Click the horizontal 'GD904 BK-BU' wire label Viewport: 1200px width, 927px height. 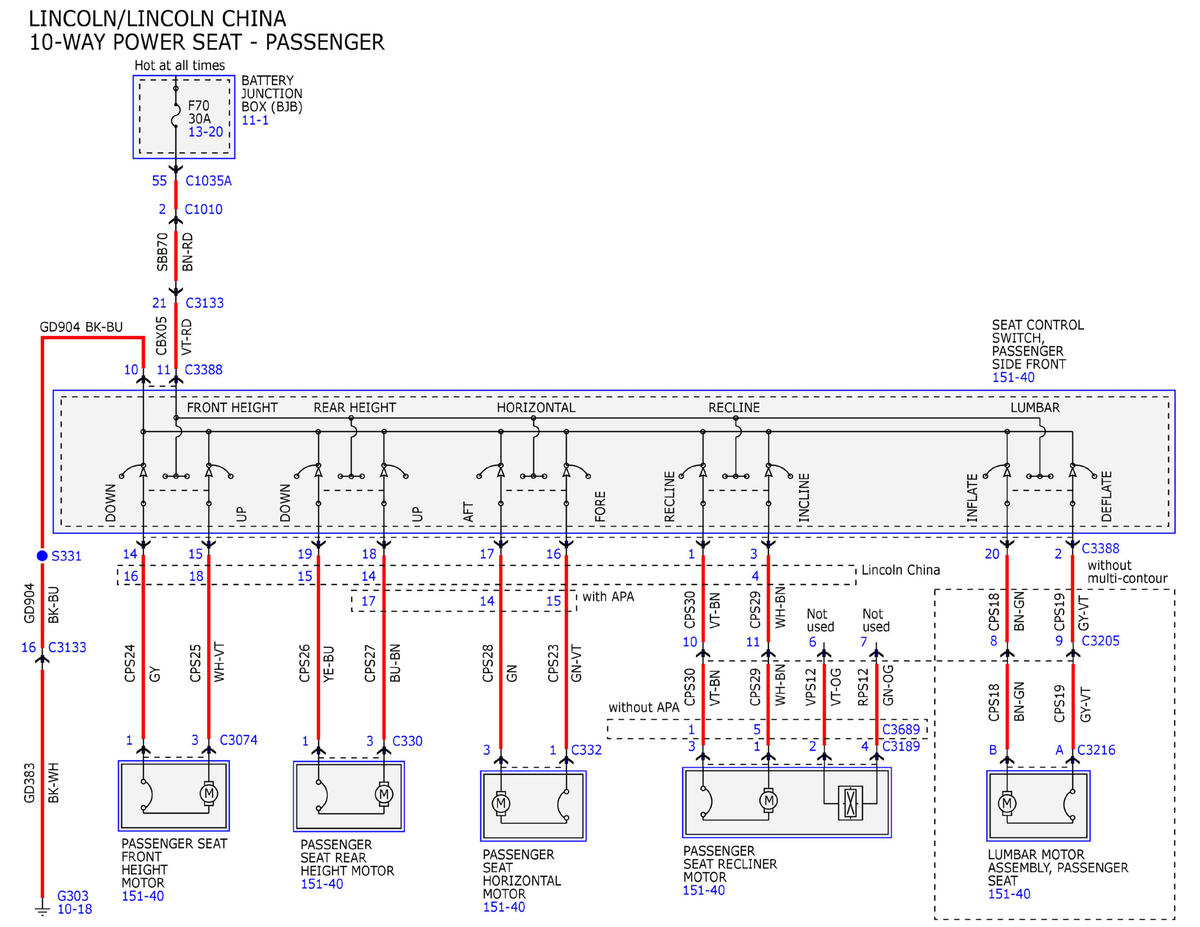[80, 326]
